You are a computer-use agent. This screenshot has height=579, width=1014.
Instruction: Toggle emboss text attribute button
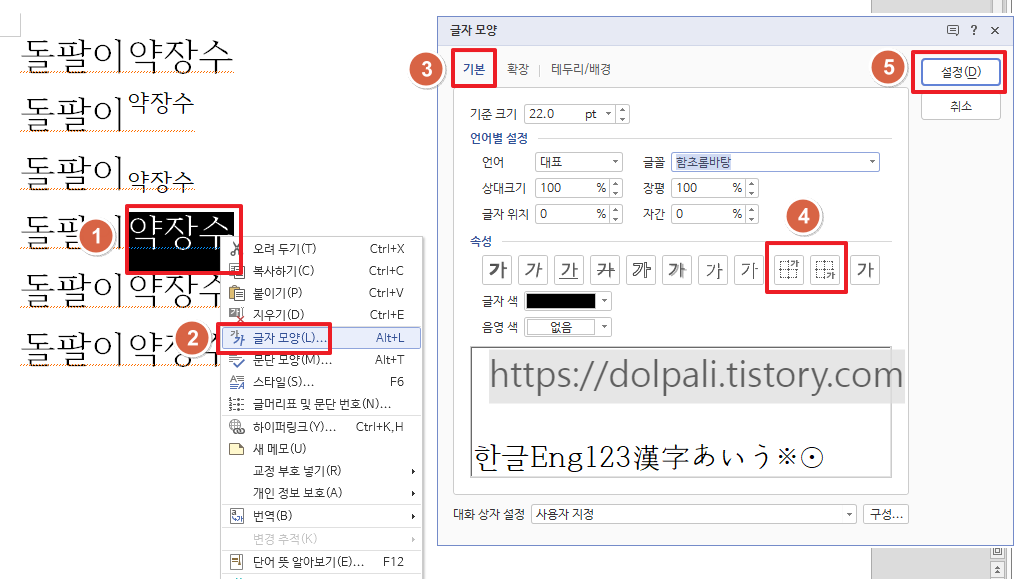[x=714, y=270]
